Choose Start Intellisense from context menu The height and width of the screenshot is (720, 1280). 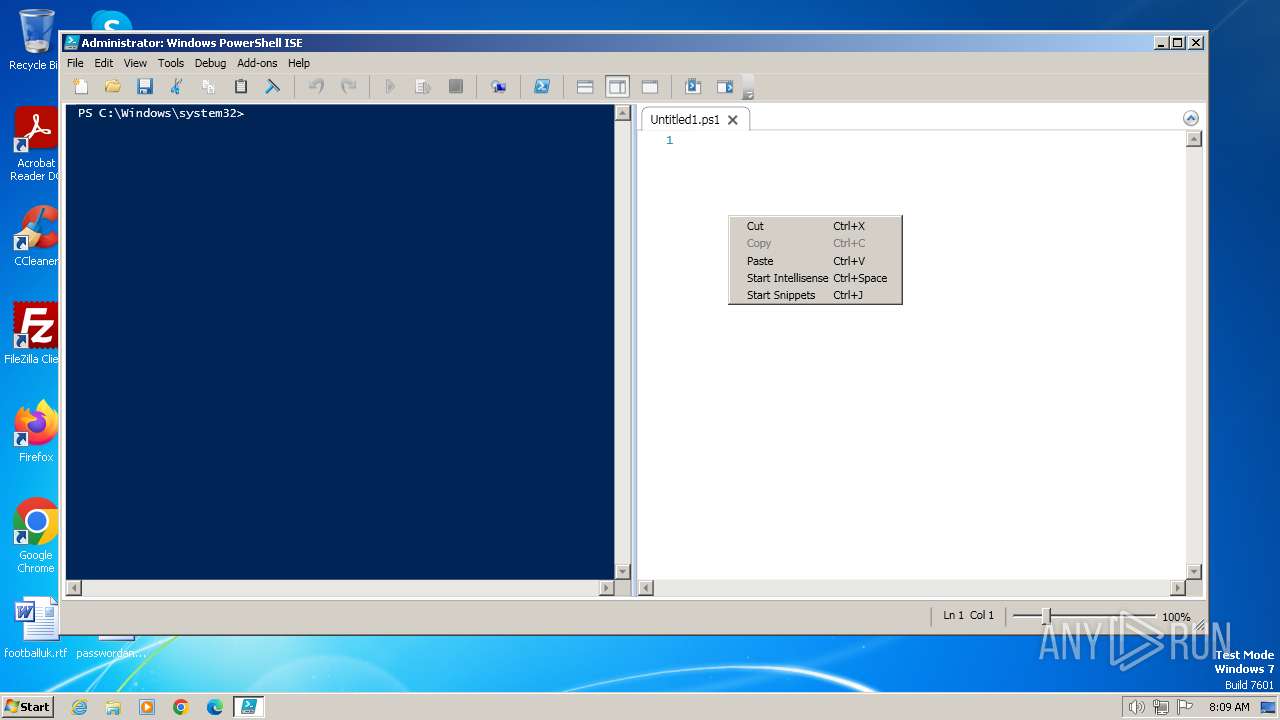(x=815, y=278)
